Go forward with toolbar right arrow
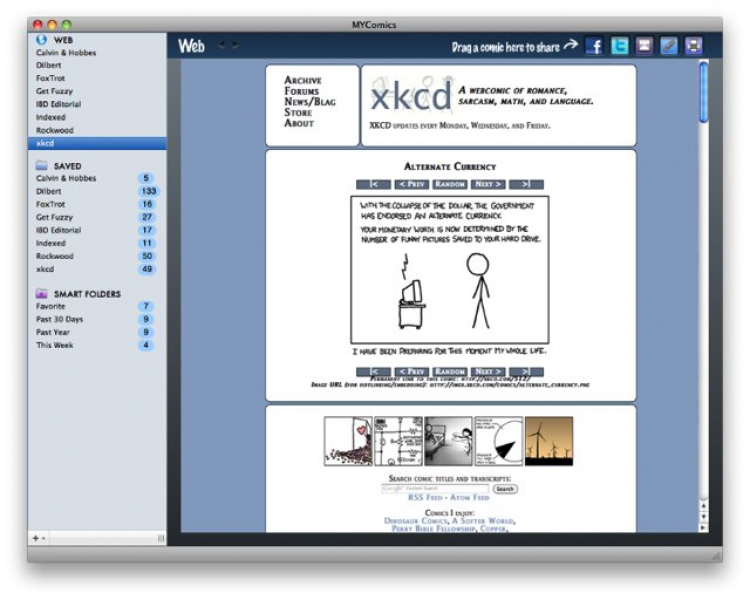 pyautogui.click(x=235, y=45)
